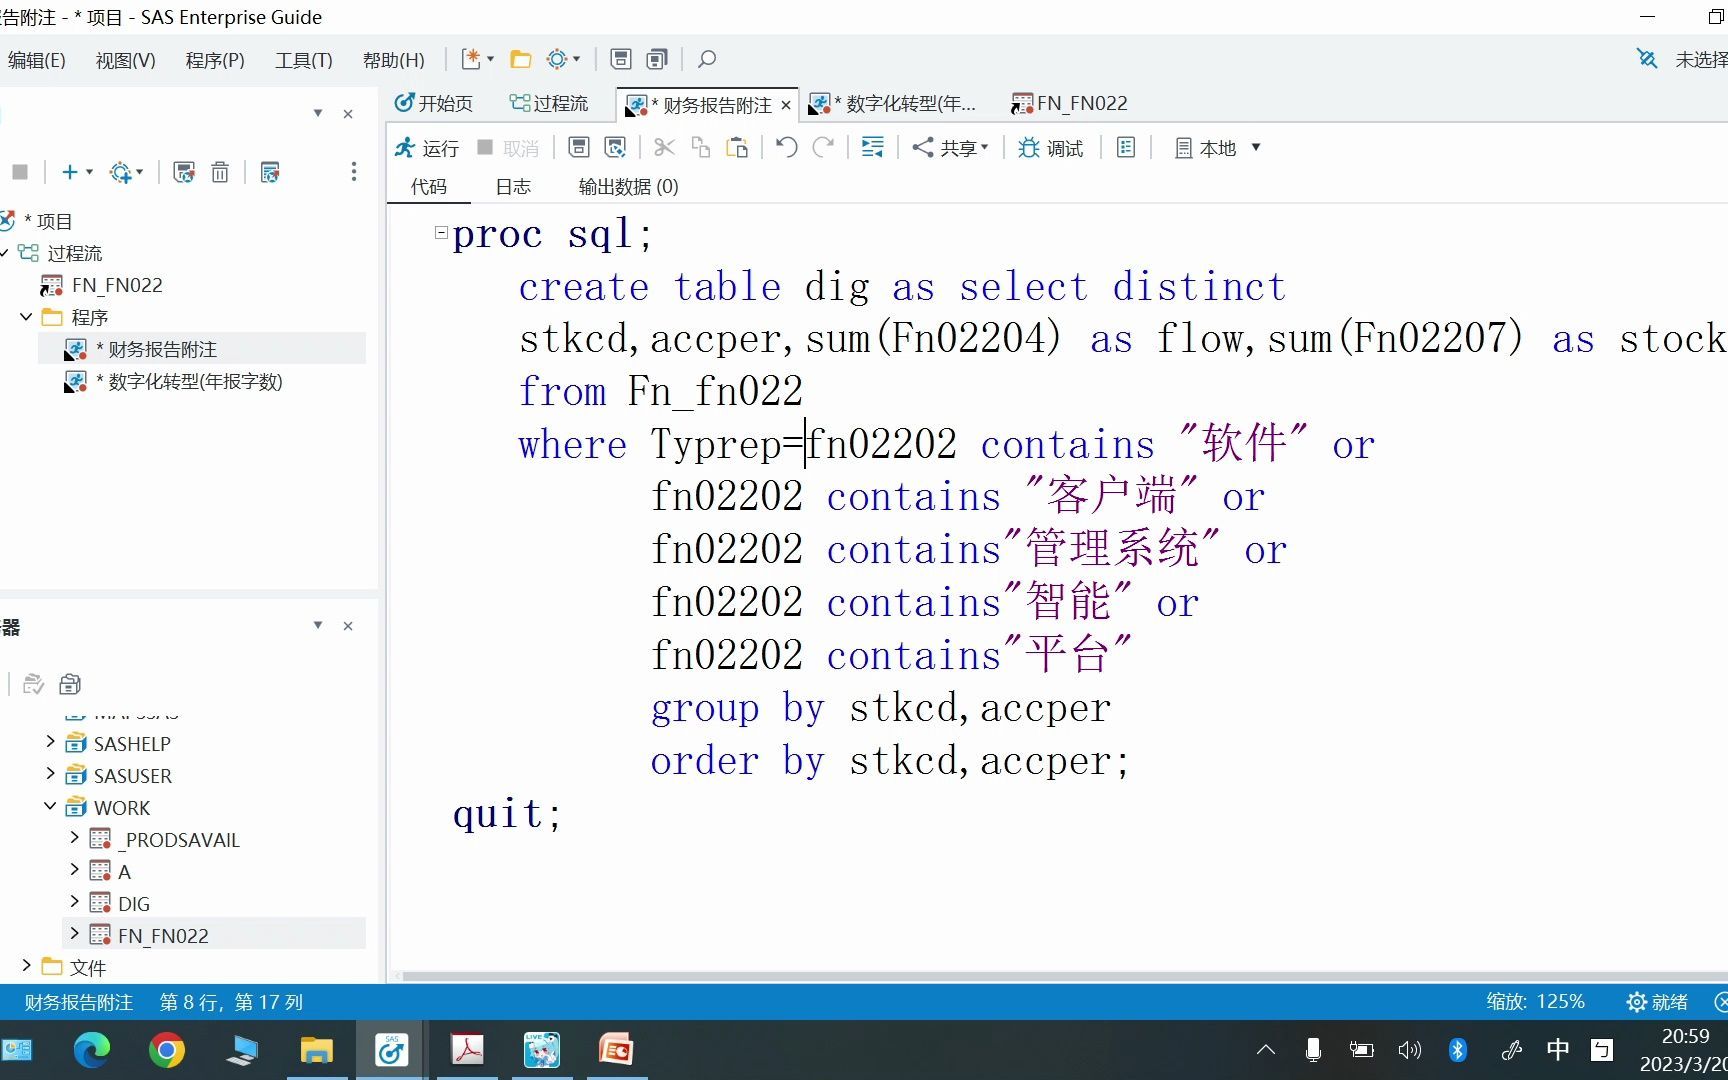Image resolution: width=1728 pixels, height=1080 pixels.
Task: Open Microsoft Edge from the taskbar
Action: pos(92,1050)
